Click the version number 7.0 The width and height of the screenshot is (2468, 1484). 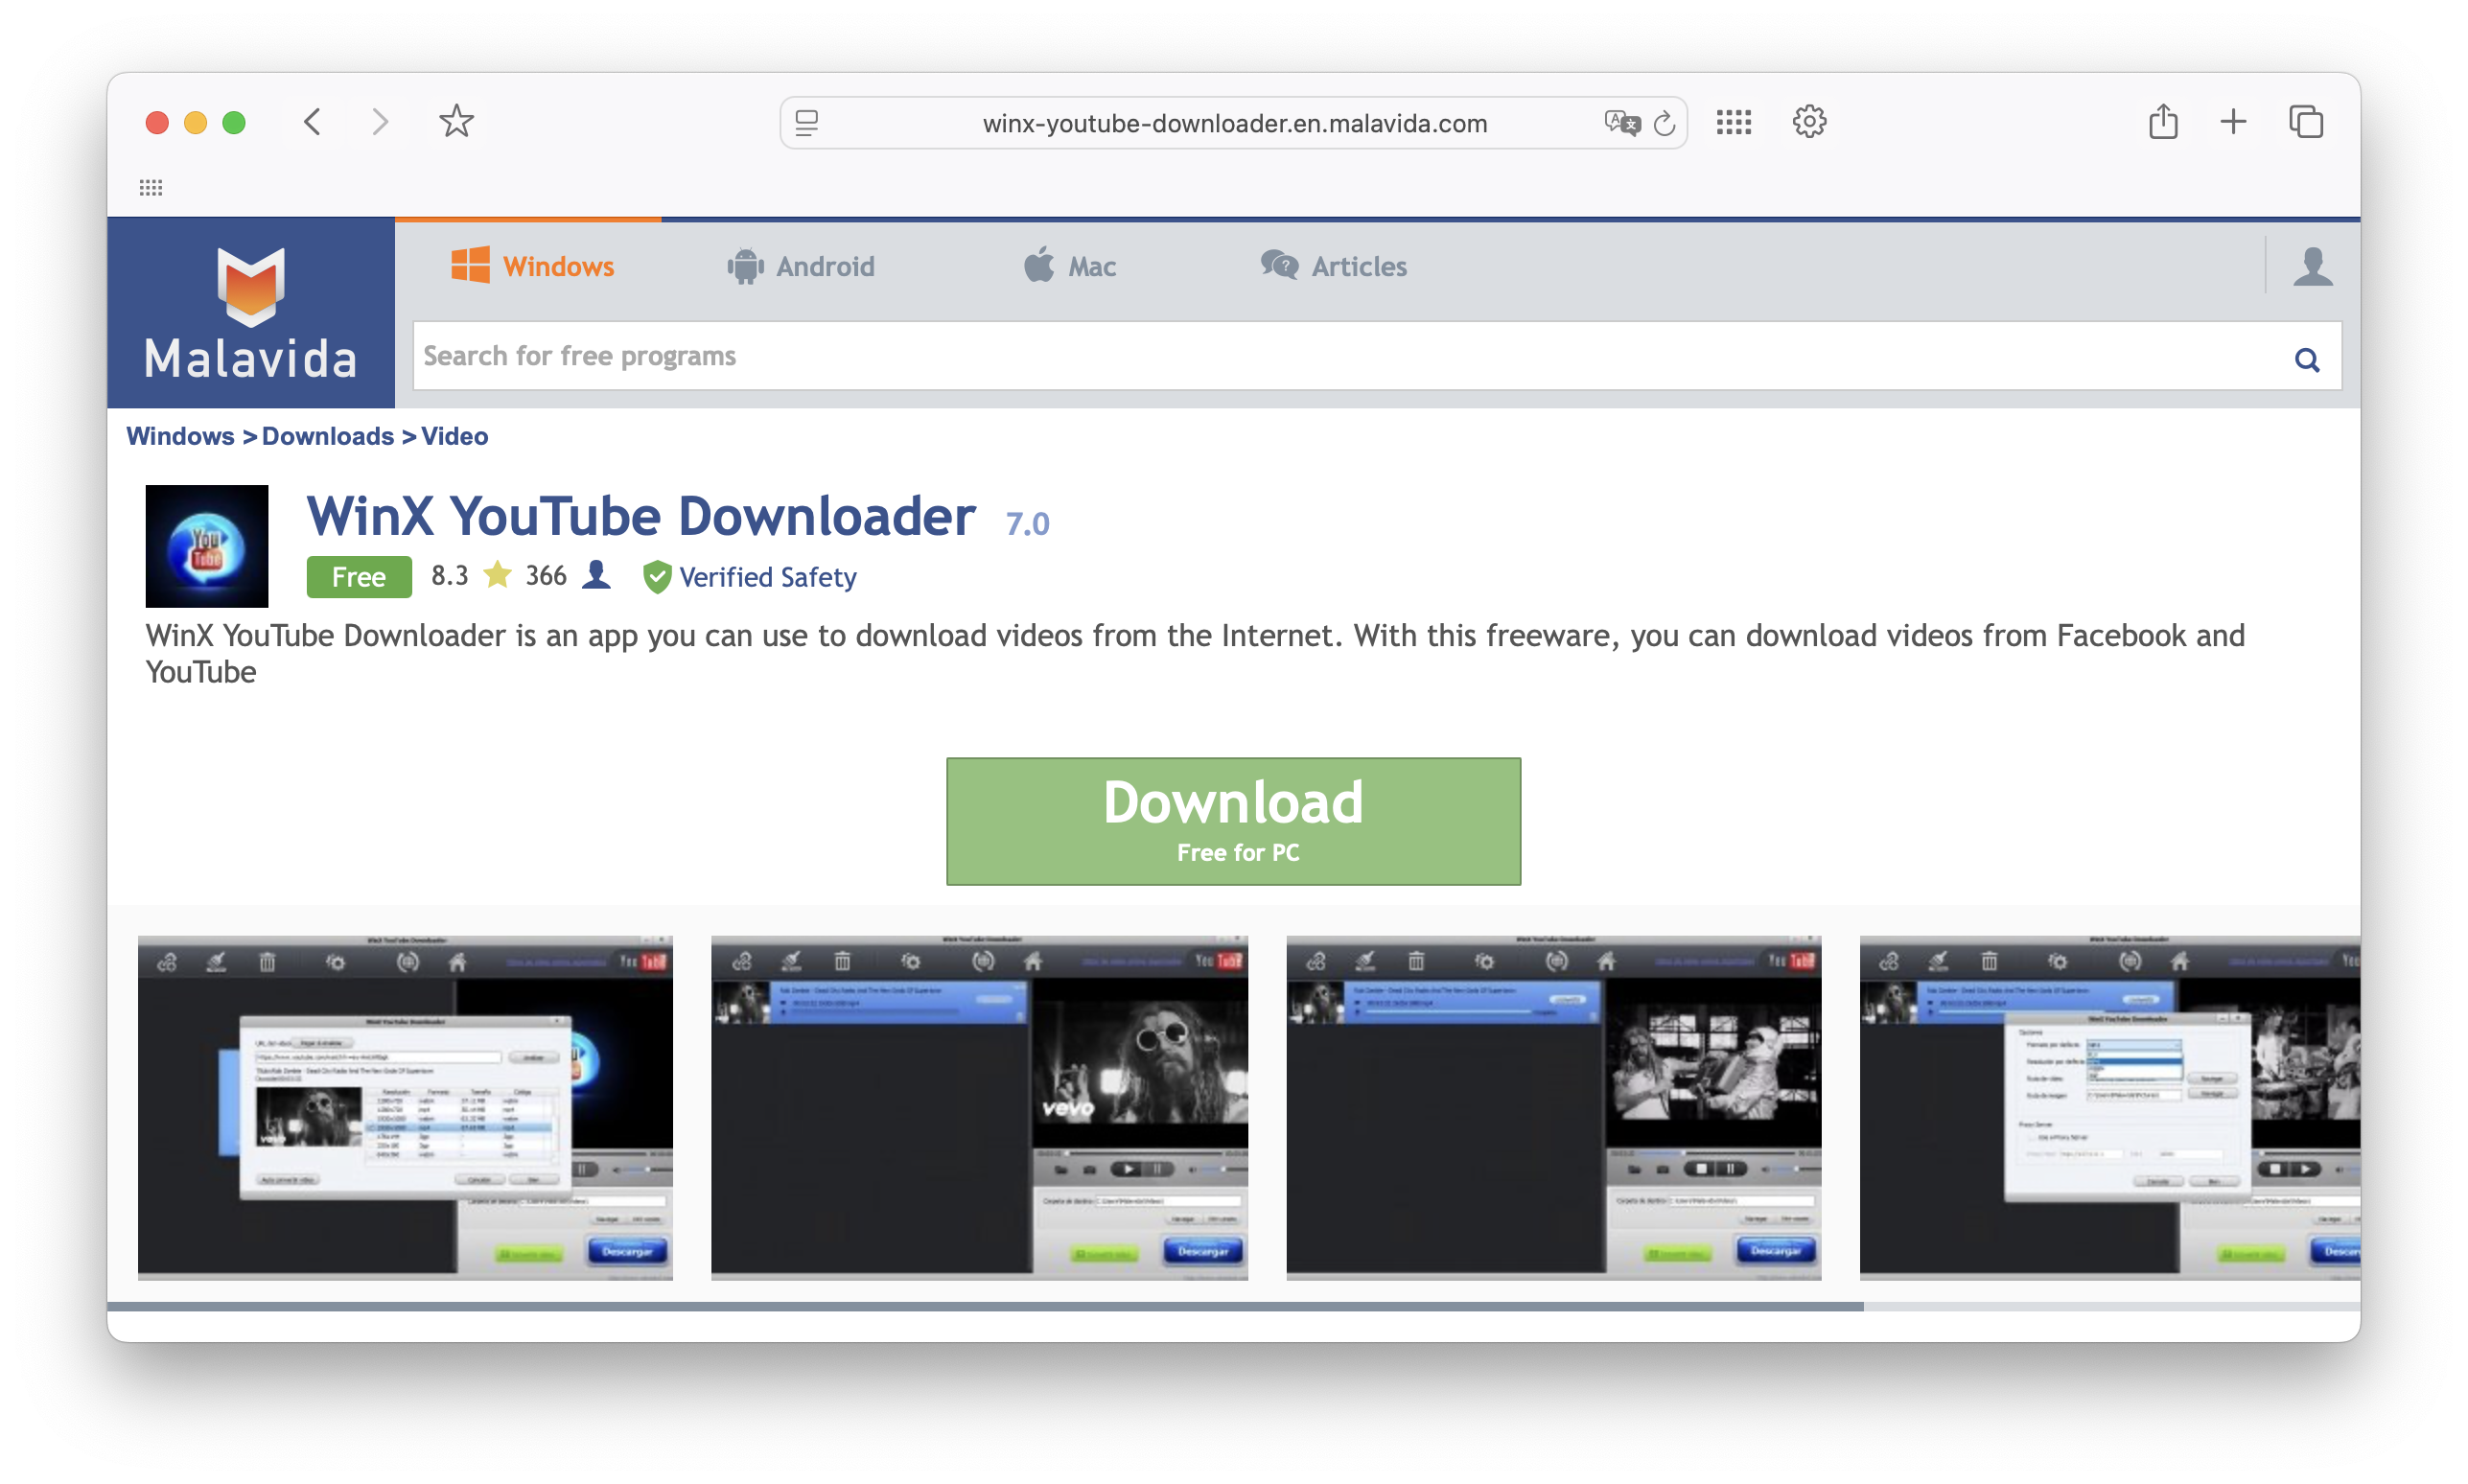(x=1028, y=524)
